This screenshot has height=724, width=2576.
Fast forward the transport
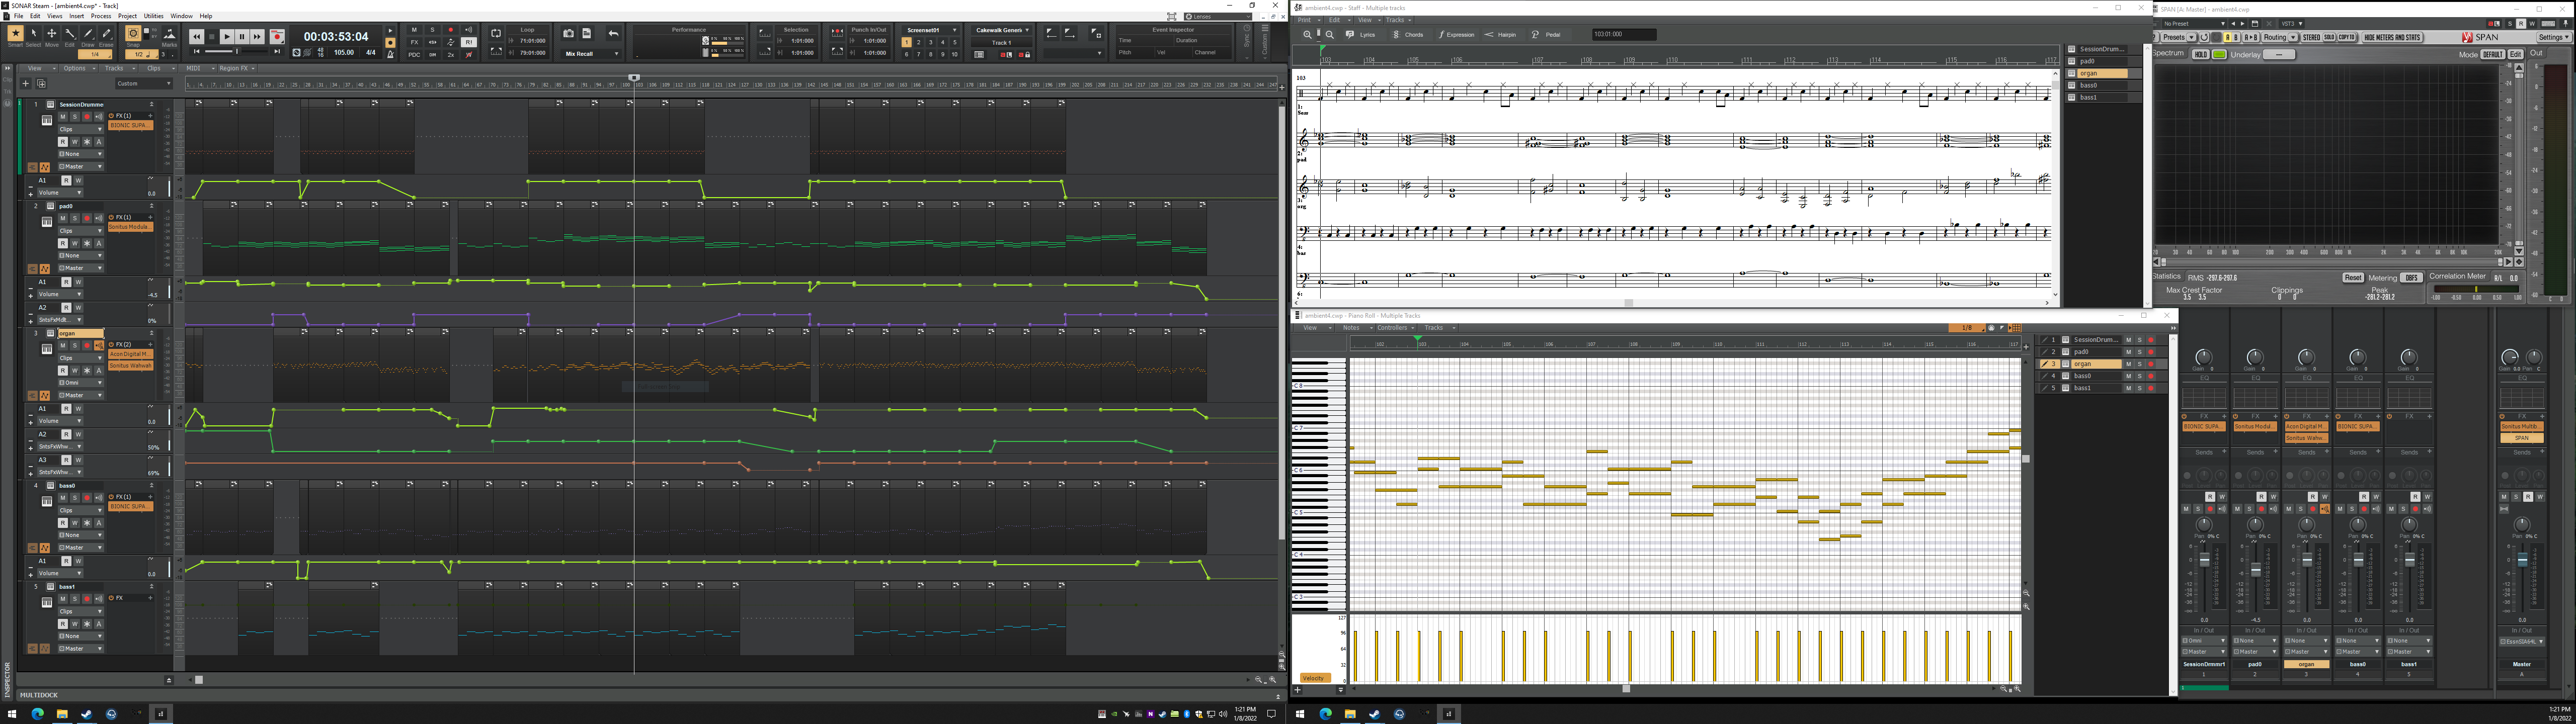pyautogui.click(x=257, y=37)
